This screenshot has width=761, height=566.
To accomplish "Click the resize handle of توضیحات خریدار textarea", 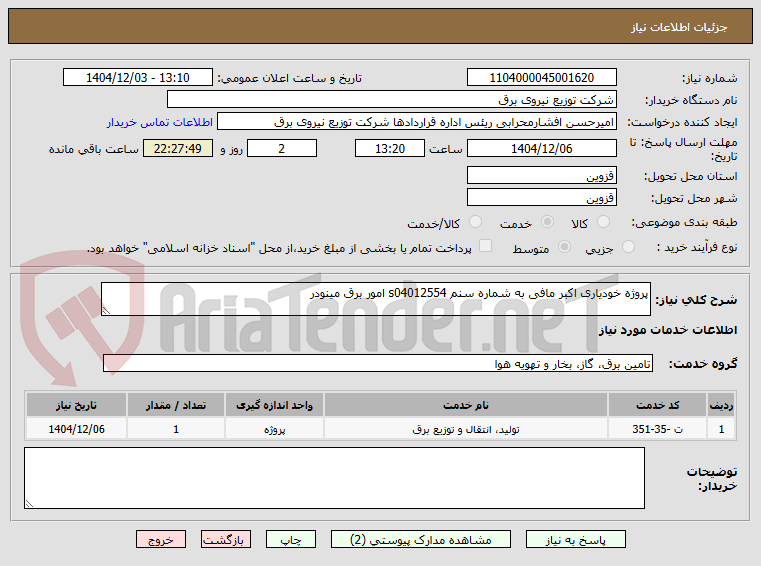I will click(x=29, y=503).
